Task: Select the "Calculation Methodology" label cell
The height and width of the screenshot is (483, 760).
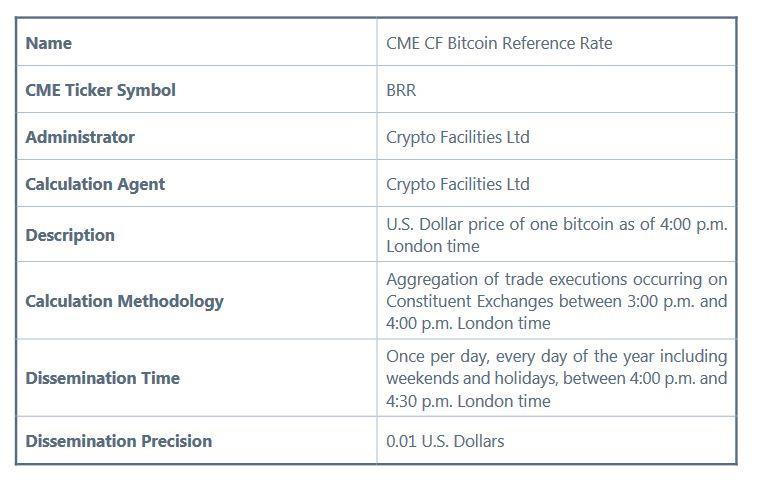Action: [124, 301]
